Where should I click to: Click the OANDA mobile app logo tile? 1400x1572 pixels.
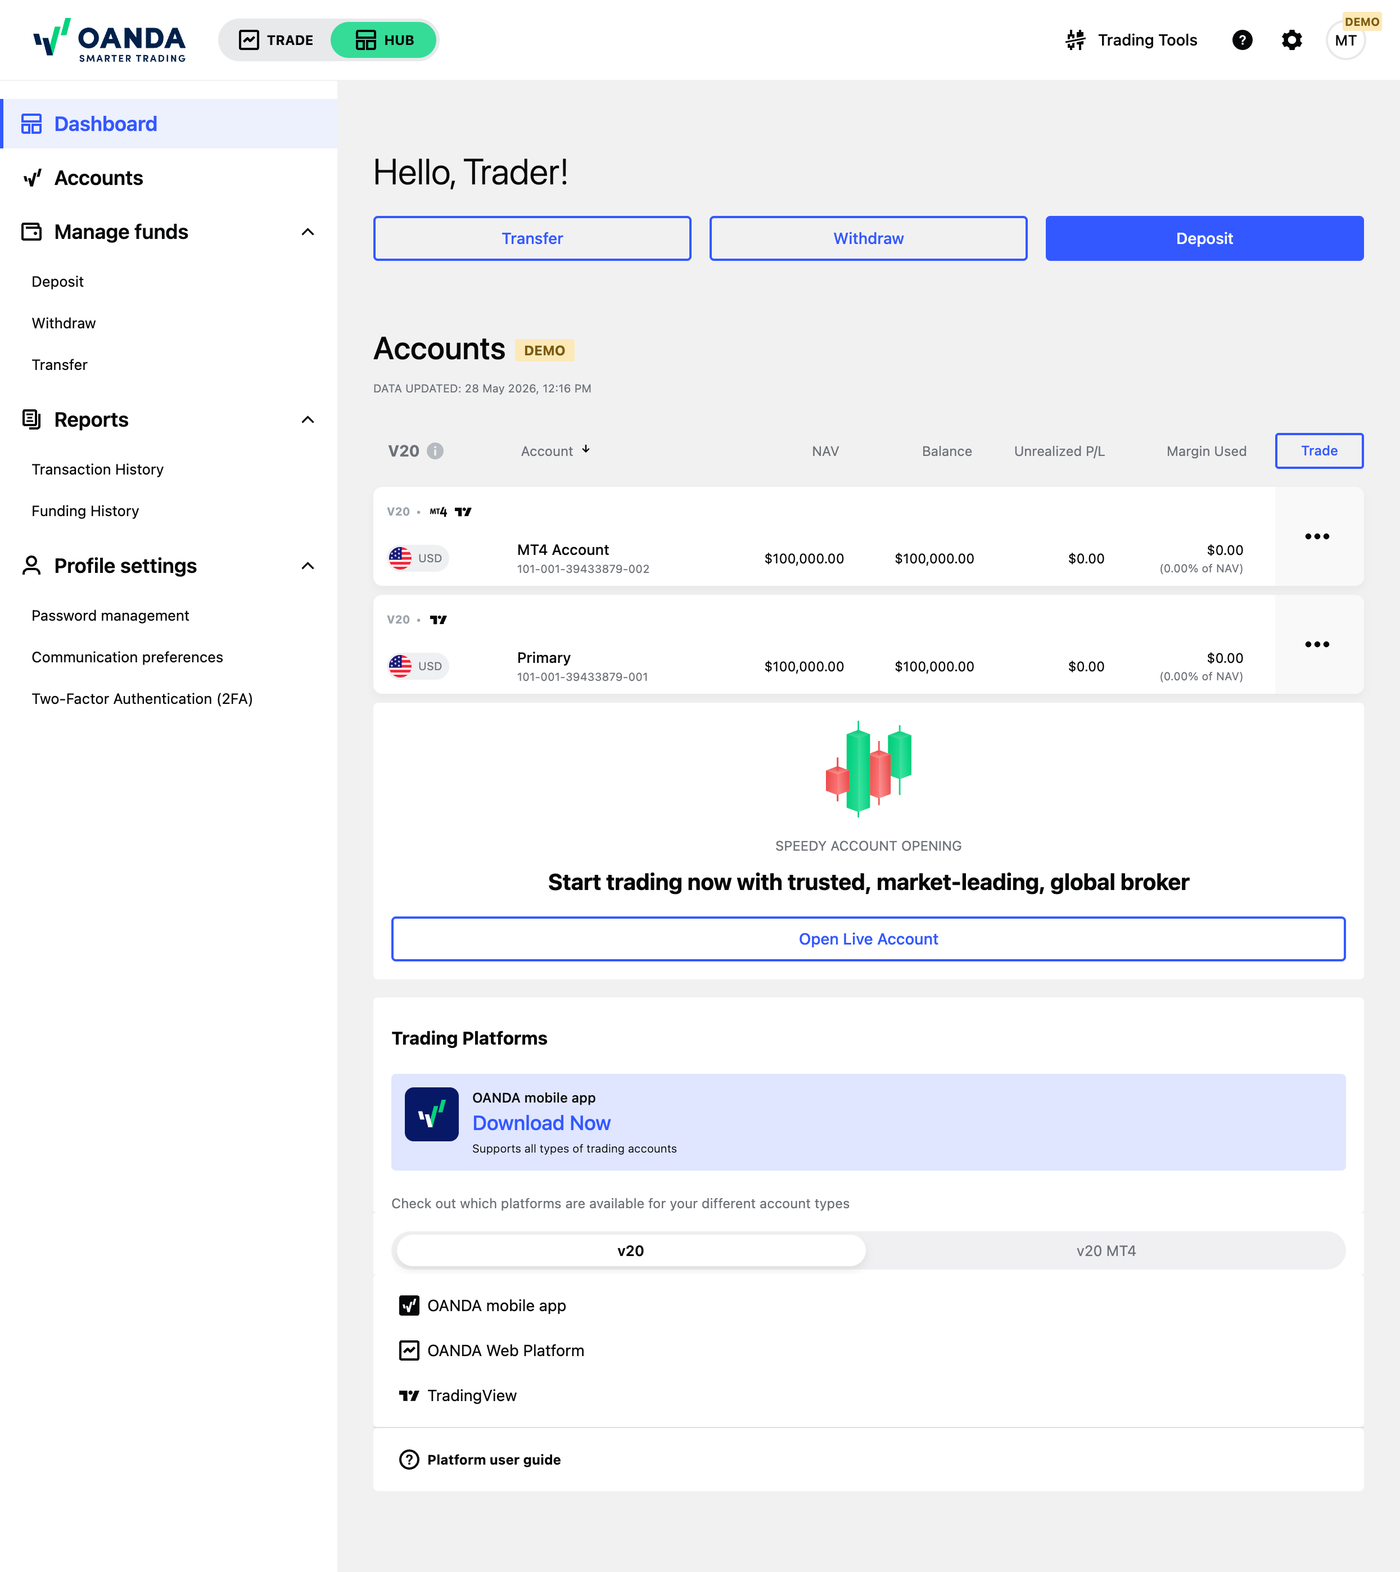432,1114
